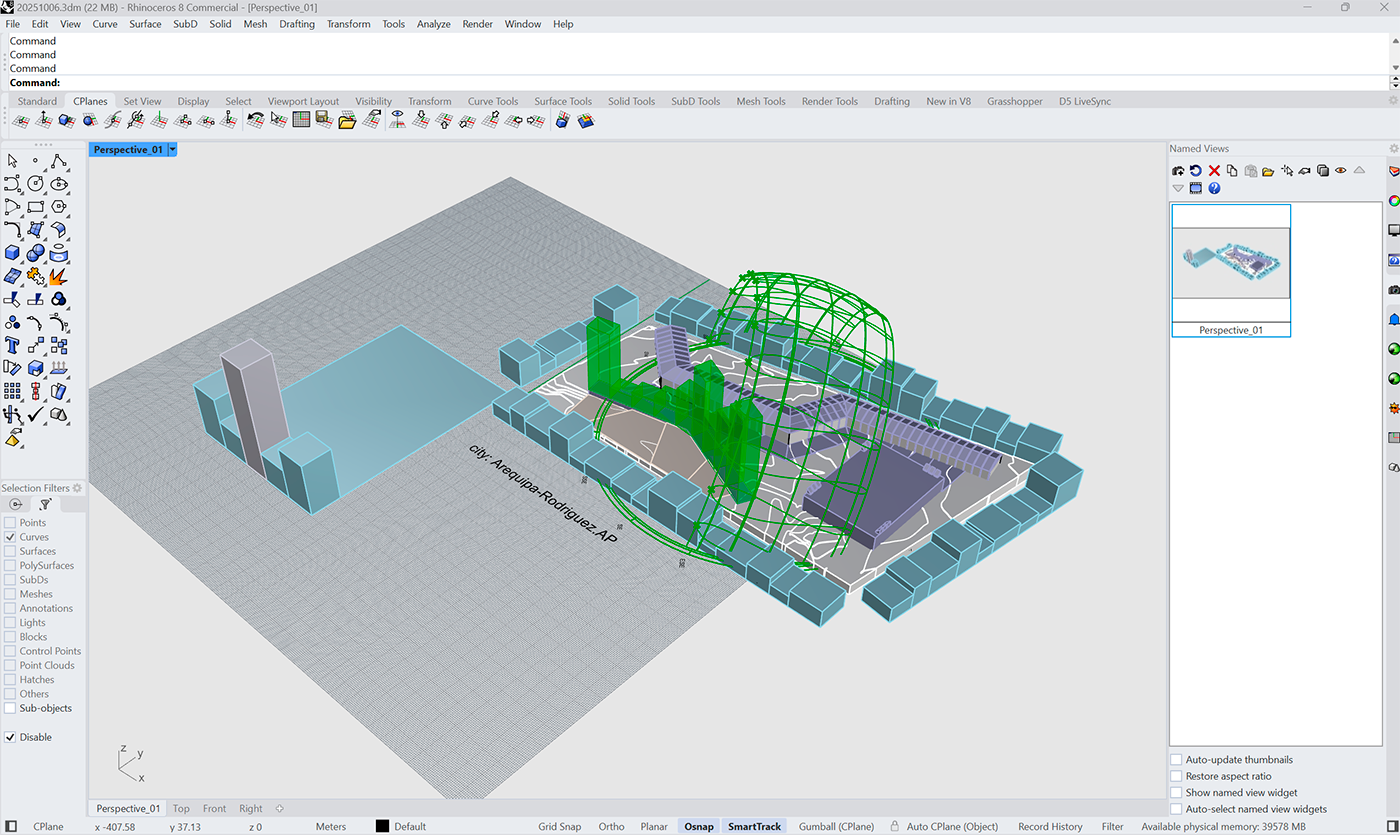Toggle the Osnap status bar option

click(x=699, y=826)
